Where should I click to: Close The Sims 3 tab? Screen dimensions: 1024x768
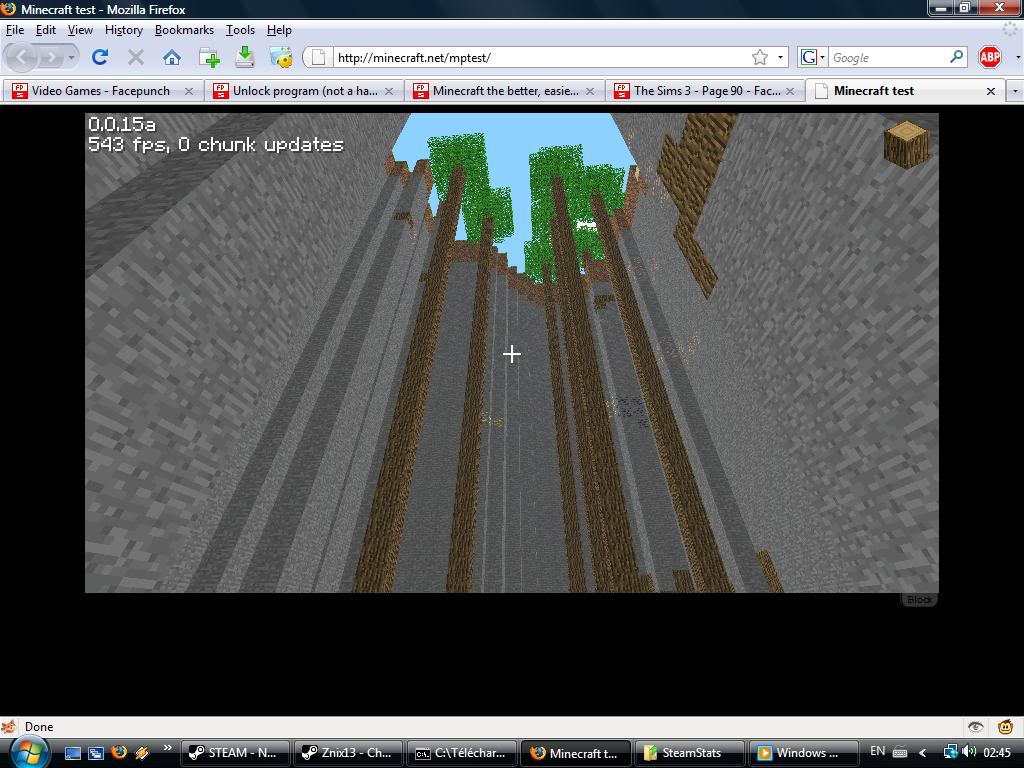point(790,91)
